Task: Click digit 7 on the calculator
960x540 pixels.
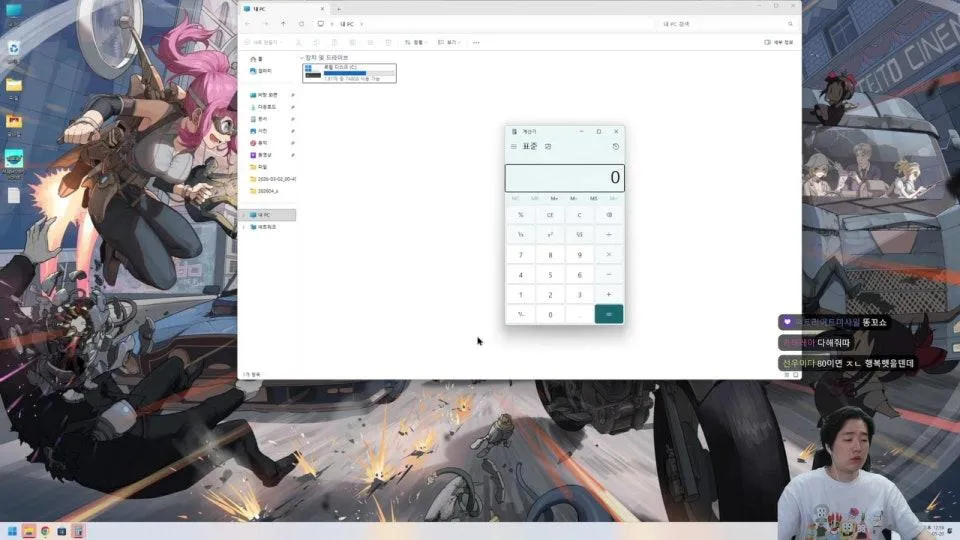Action: tap(520, 255)
